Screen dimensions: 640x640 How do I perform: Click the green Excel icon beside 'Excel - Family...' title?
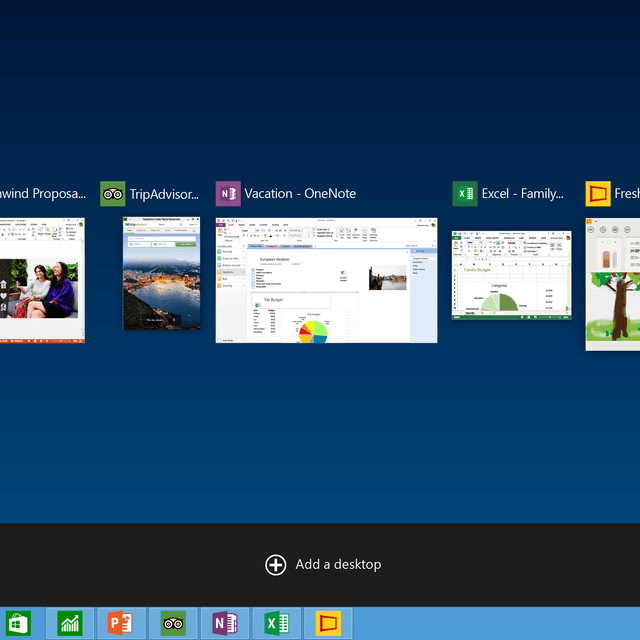click(465, 193)
